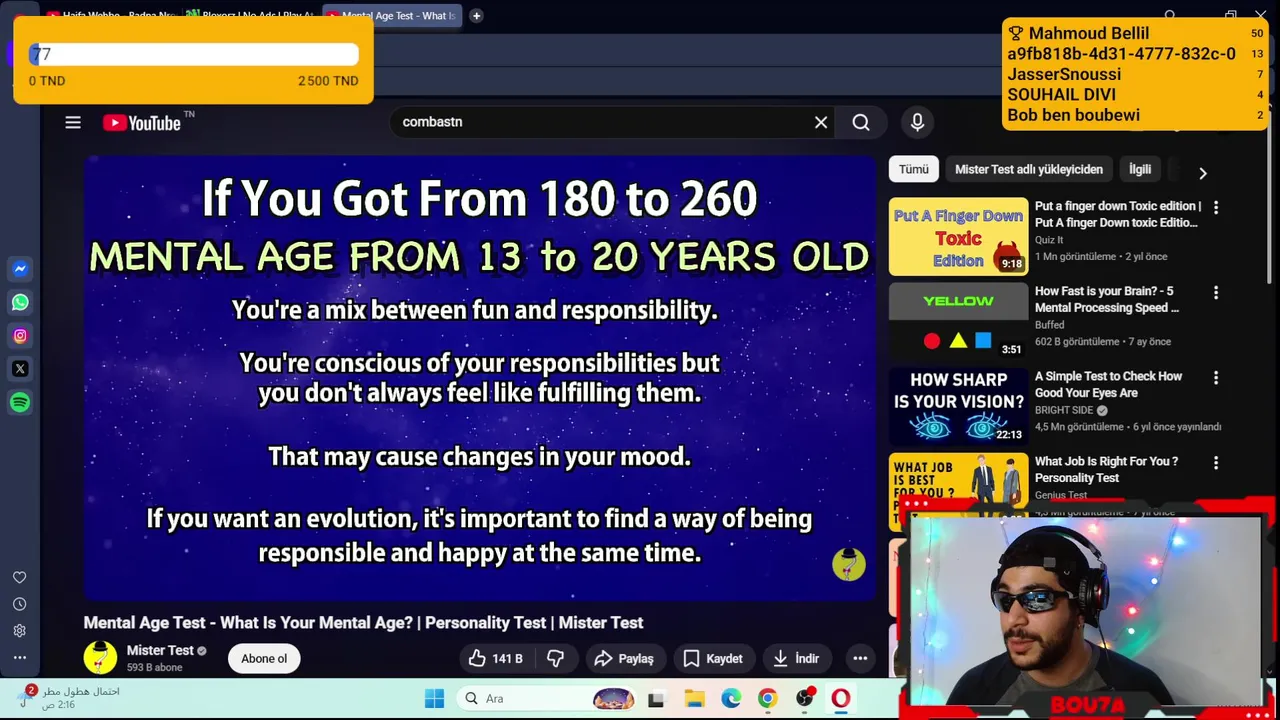The width and height of the screenshot is (1280, 720).
Task: Open title 'A Simple Test to Check How Good'
Action: click(1108, 384)
